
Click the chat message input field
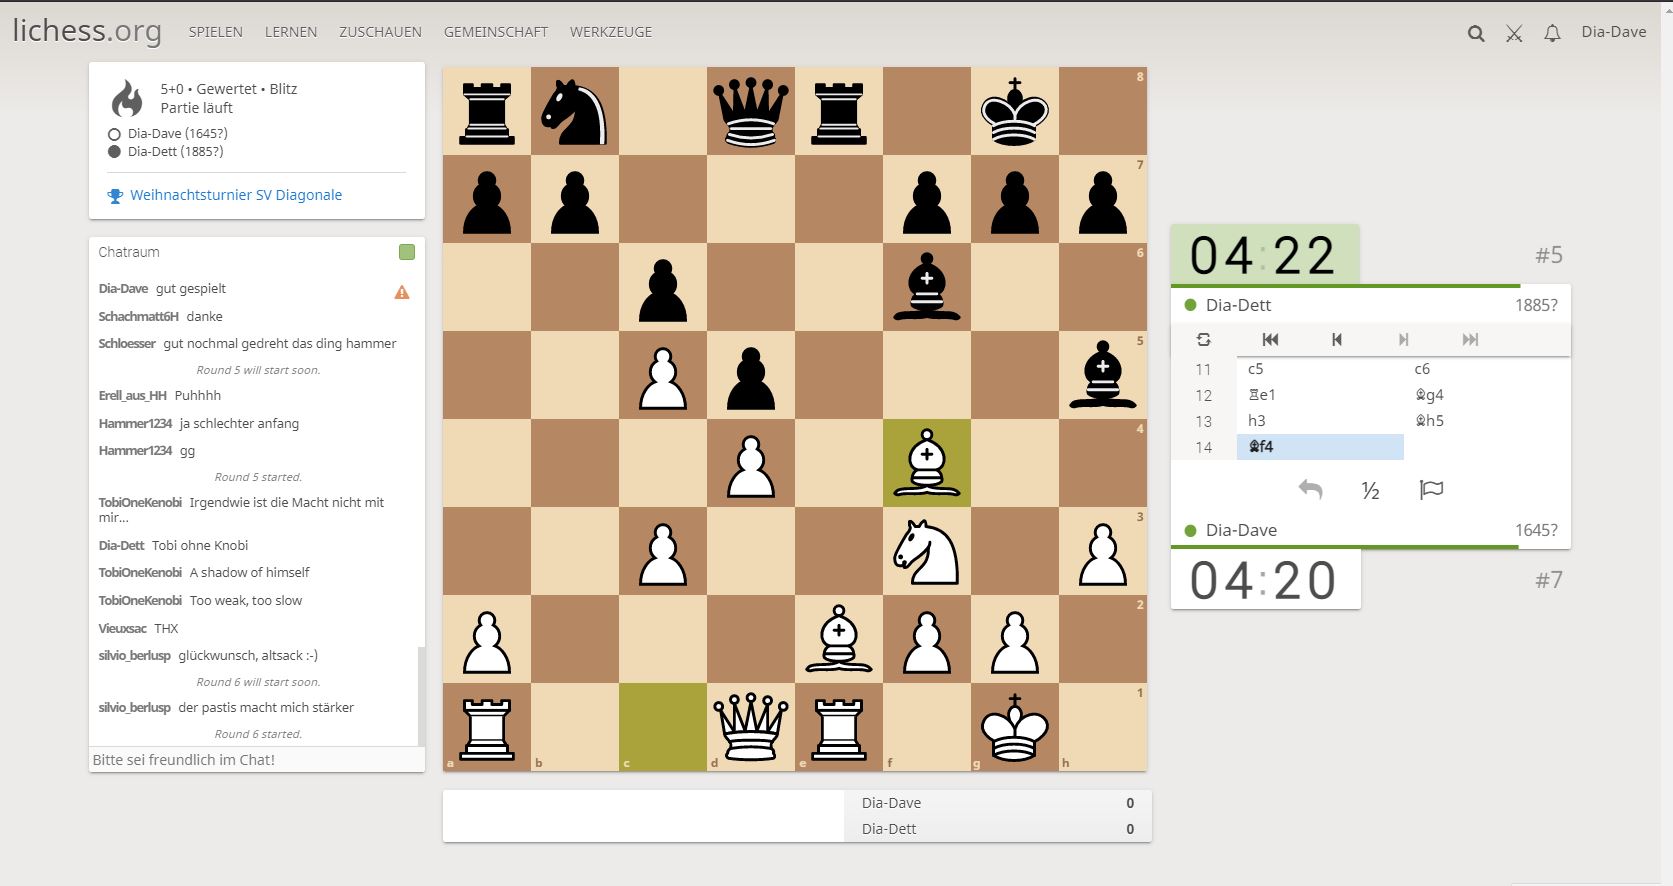256,760
